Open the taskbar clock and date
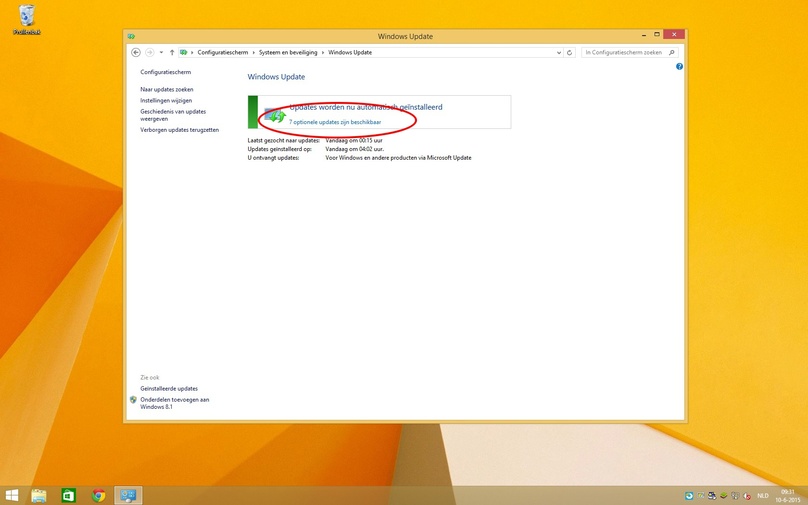This screenshot has height=505, width=808. point(788,496)
